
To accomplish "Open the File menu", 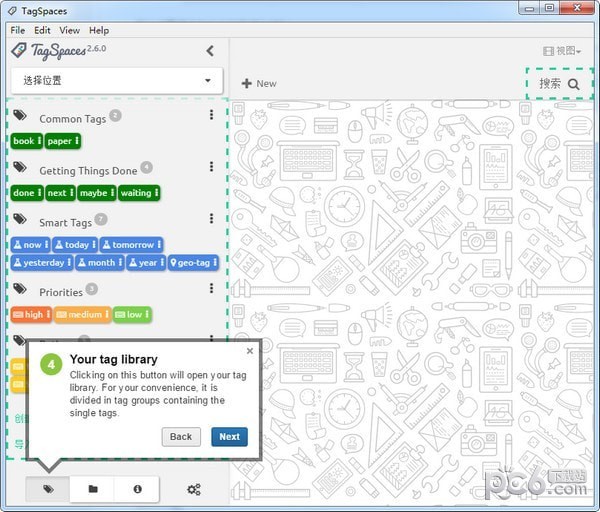I will click(18, 31).
